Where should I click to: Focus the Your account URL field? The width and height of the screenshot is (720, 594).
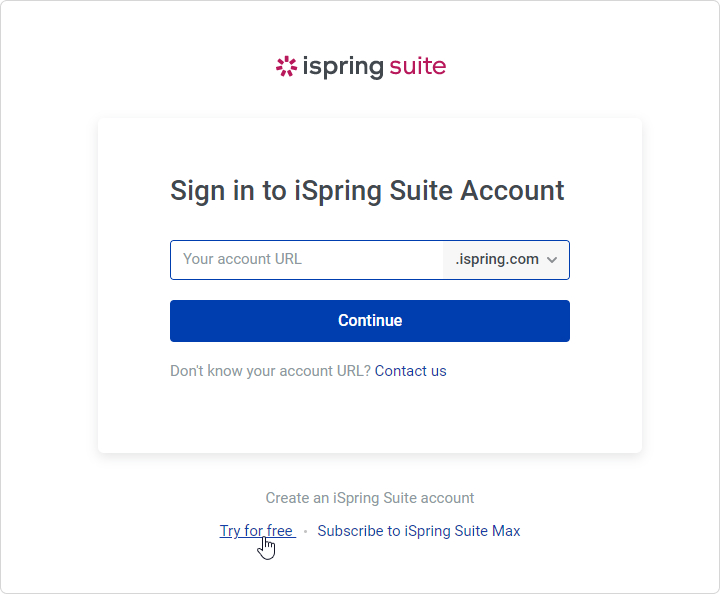[307, 260]
